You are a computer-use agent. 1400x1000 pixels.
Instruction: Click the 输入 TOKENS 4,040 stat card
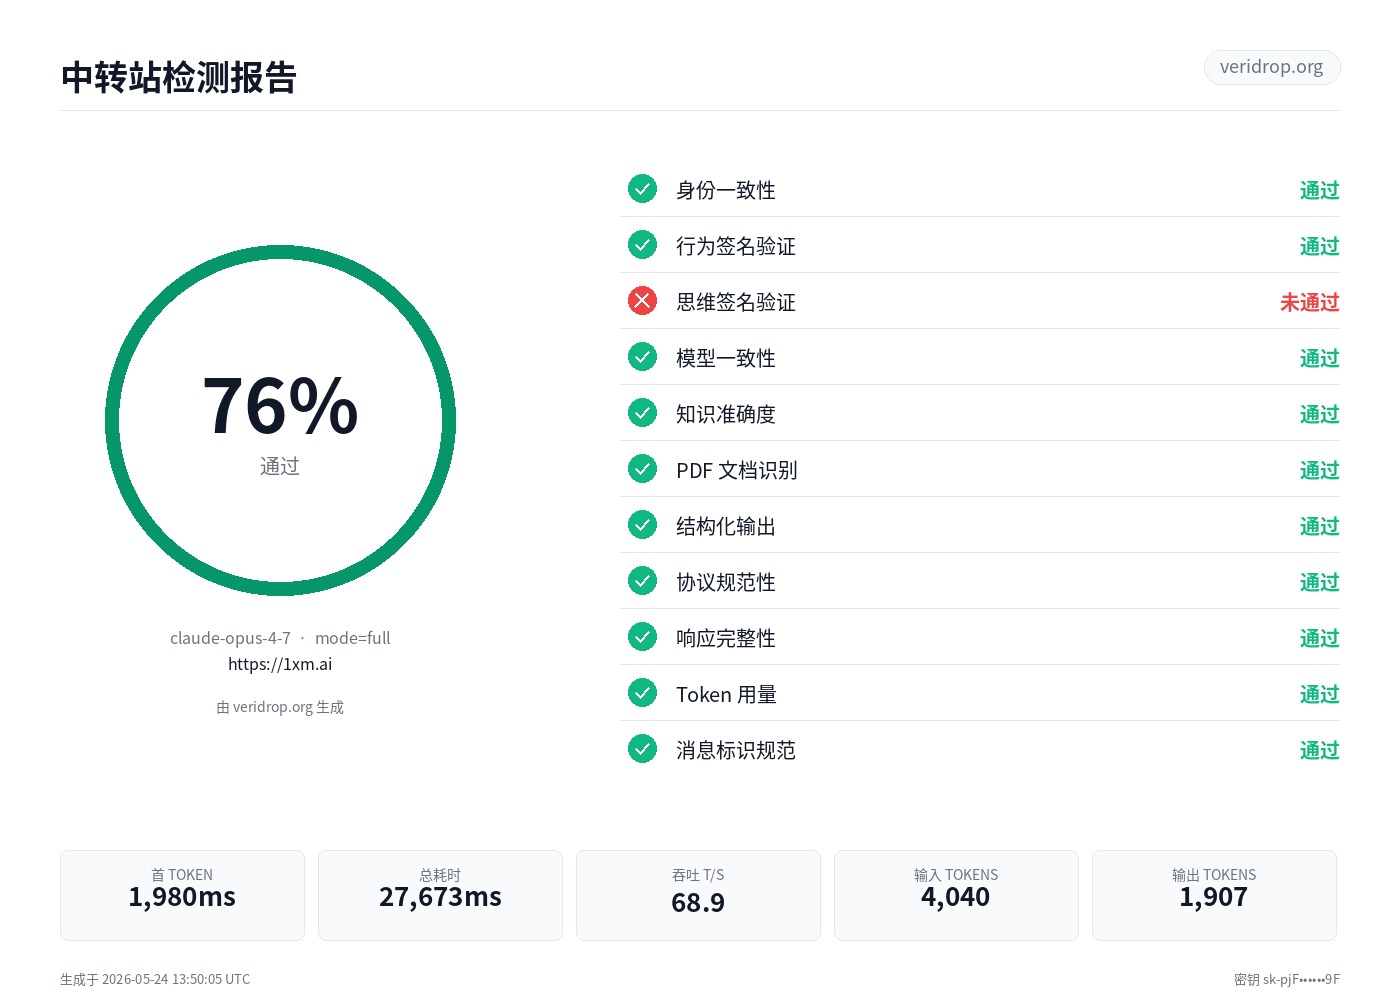coord(956,895)
